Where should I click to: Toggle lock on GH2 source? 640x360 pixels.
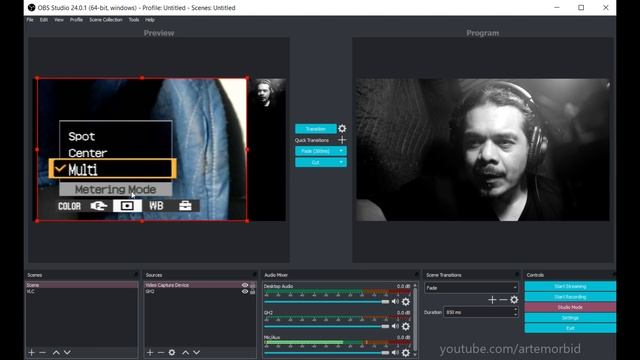(253, 291)
